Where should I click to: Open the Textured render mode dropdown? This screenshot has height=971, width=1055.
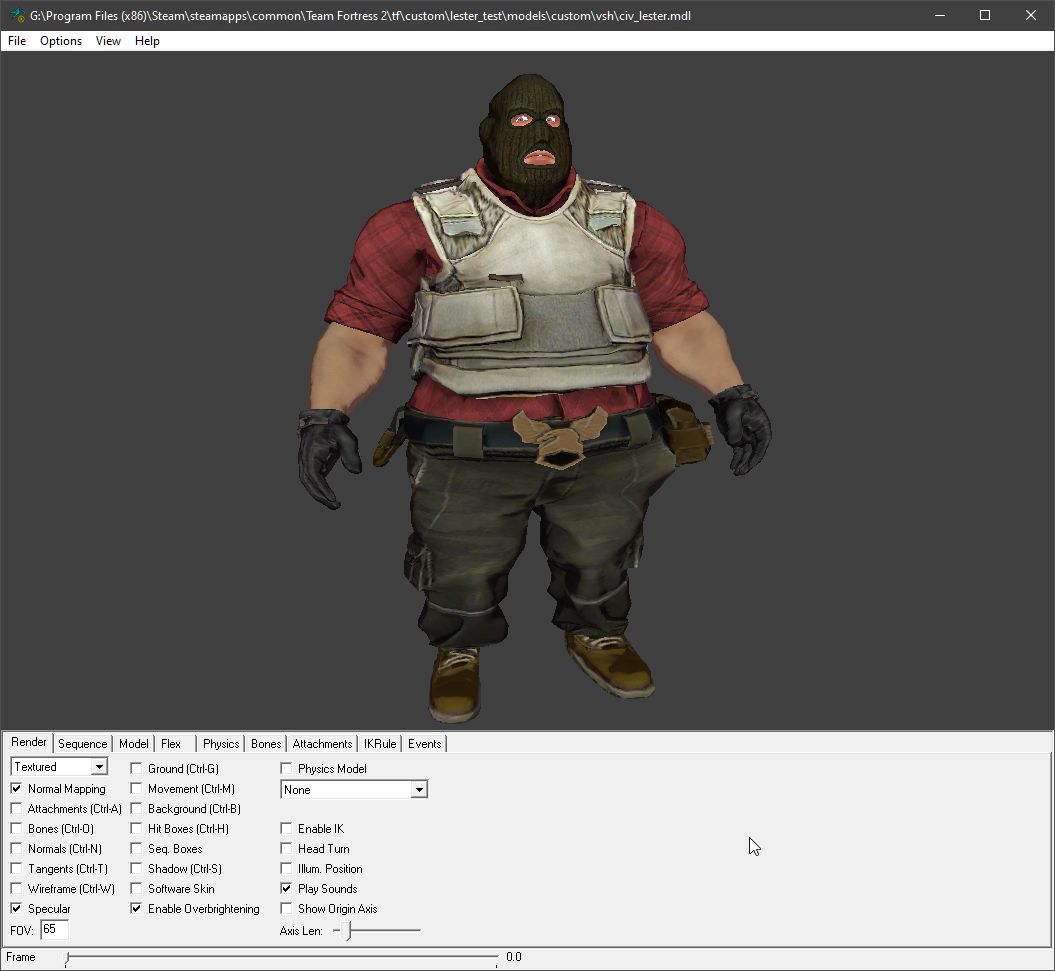(x=59, y=767)
